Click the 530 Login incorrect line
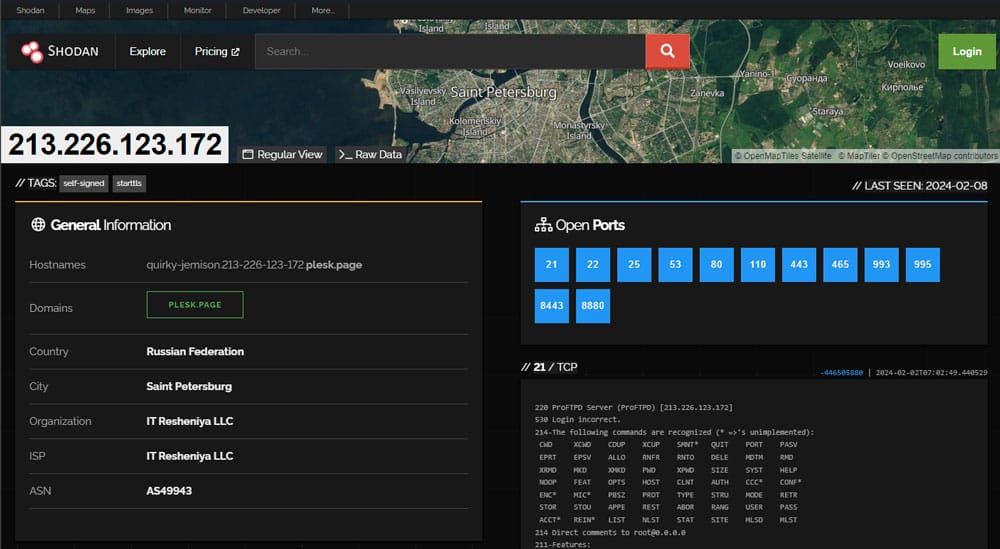This screenshot has width=1000, height=549. coord(578,420)
